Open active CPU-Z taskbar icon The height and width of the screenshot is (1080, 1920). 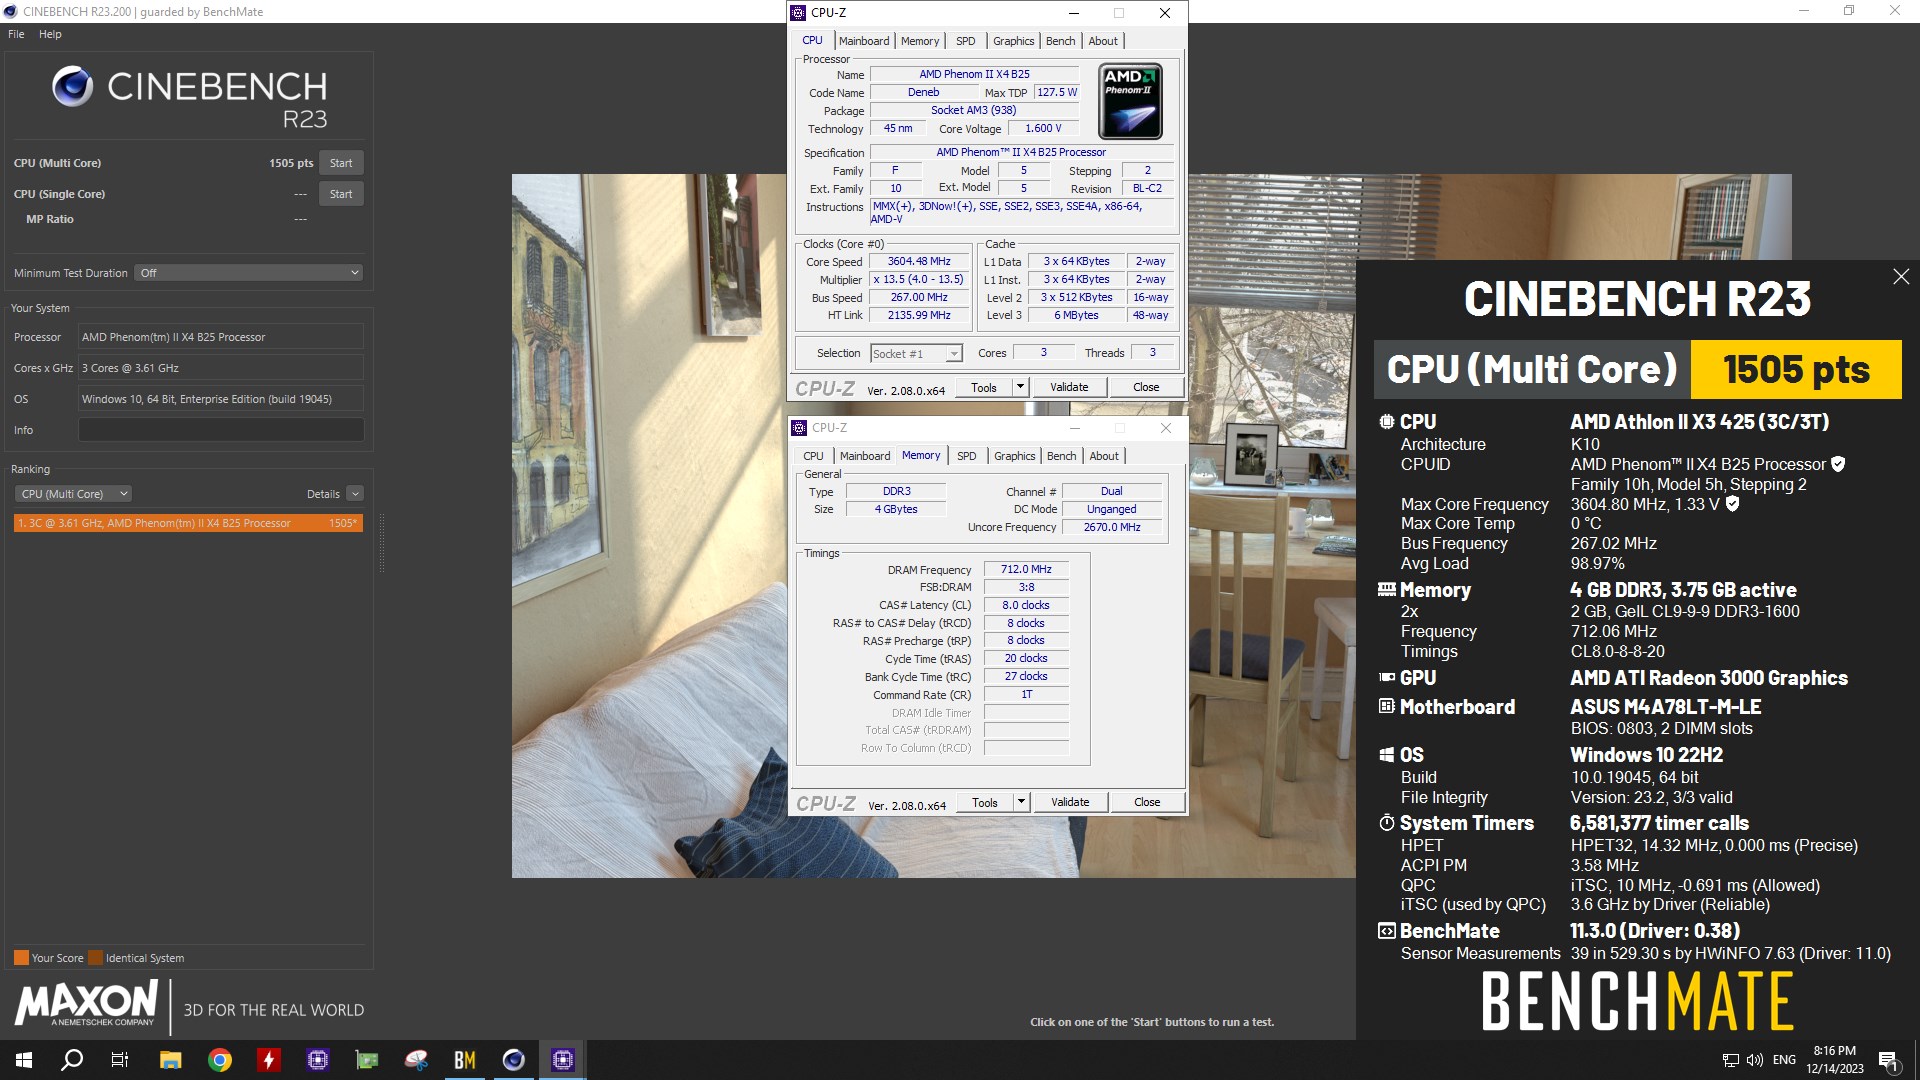click(x=563, y=1060)
